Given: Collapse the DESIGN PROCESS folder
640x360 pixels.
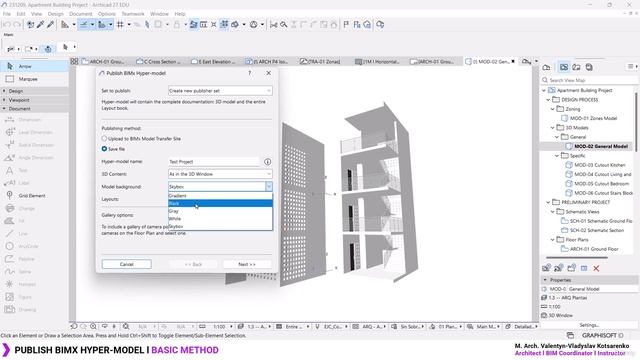Looking at the screenshot, I should point(548,100).
